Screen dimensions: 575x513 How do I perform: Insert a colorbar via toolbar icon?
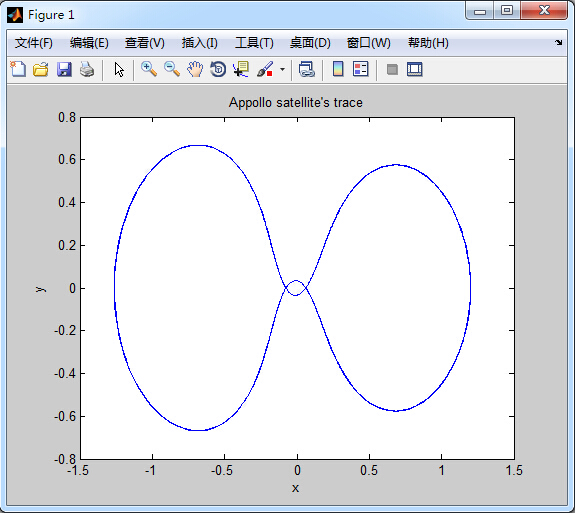click(x=338, y=69)
